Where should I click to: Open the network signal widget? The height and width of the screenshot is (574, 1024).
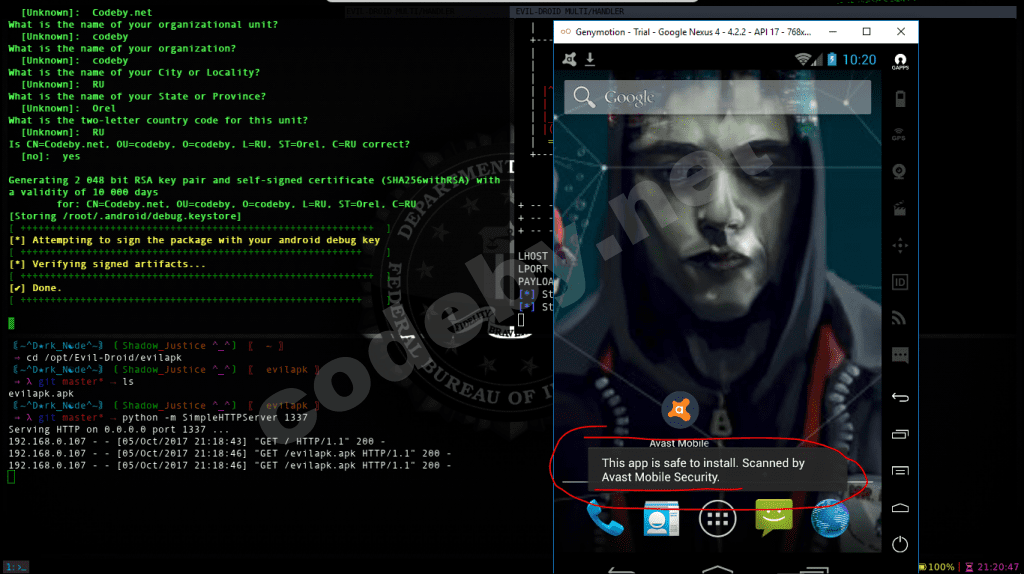tap(899, 318)
